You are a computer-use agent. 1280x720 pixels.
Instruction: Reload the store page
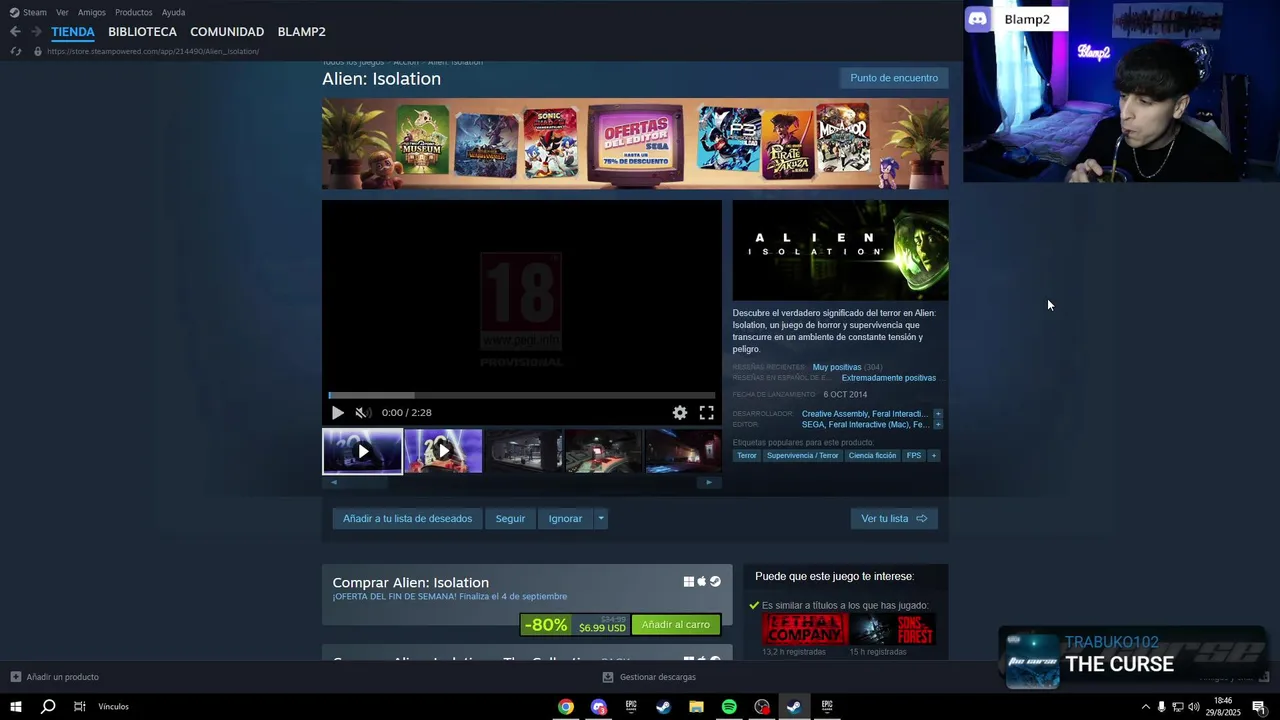point(15,51)
